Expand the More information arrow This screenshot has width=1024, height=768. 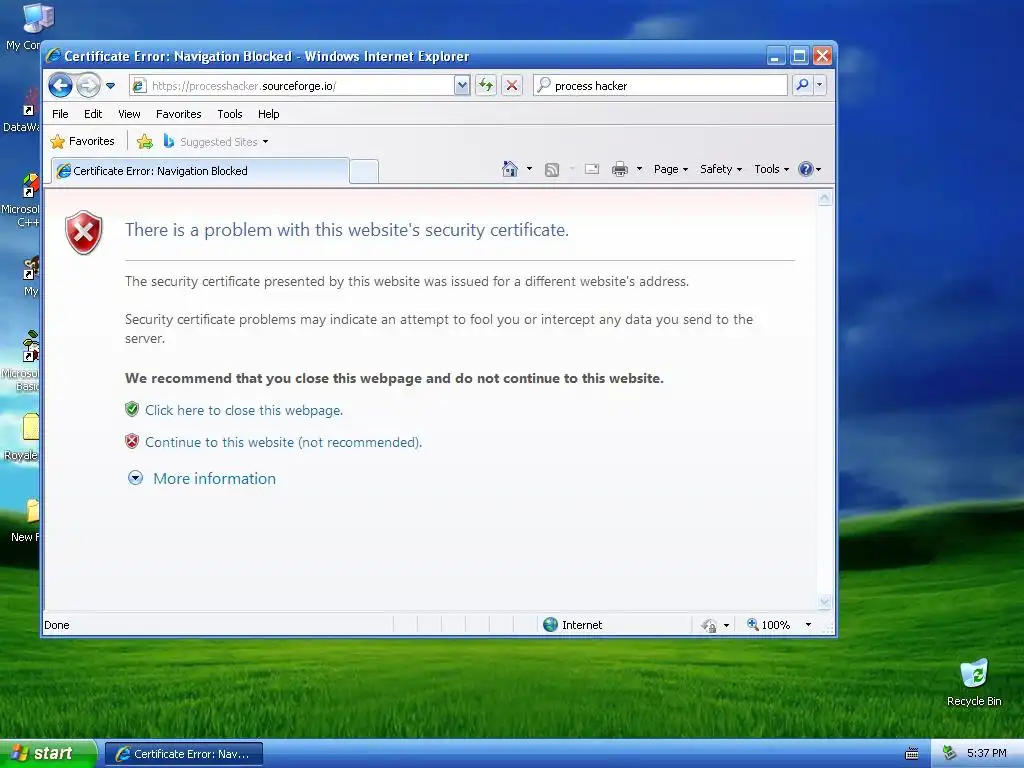135,478
